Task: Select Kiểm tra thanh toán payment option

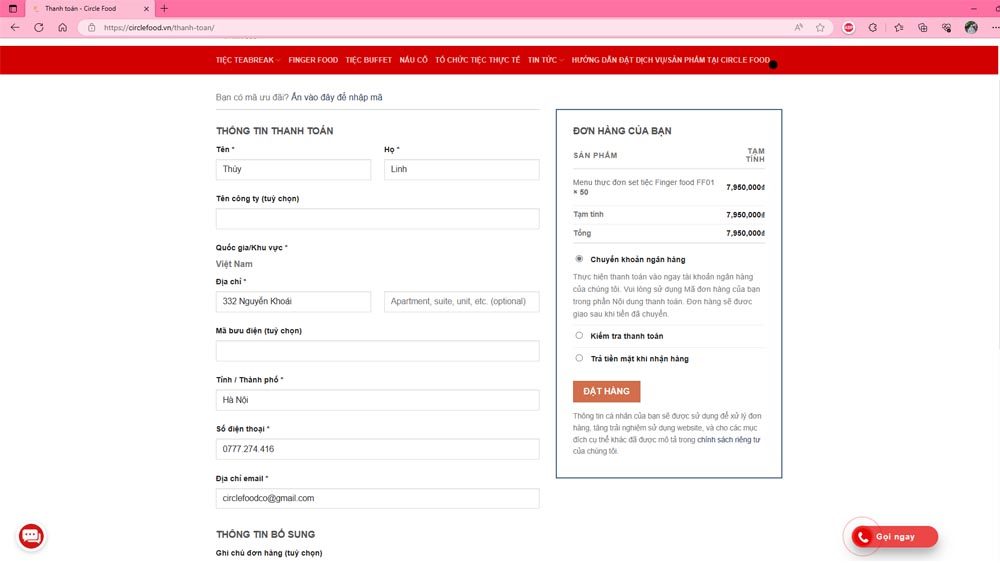Action: [x=579, y=335]
